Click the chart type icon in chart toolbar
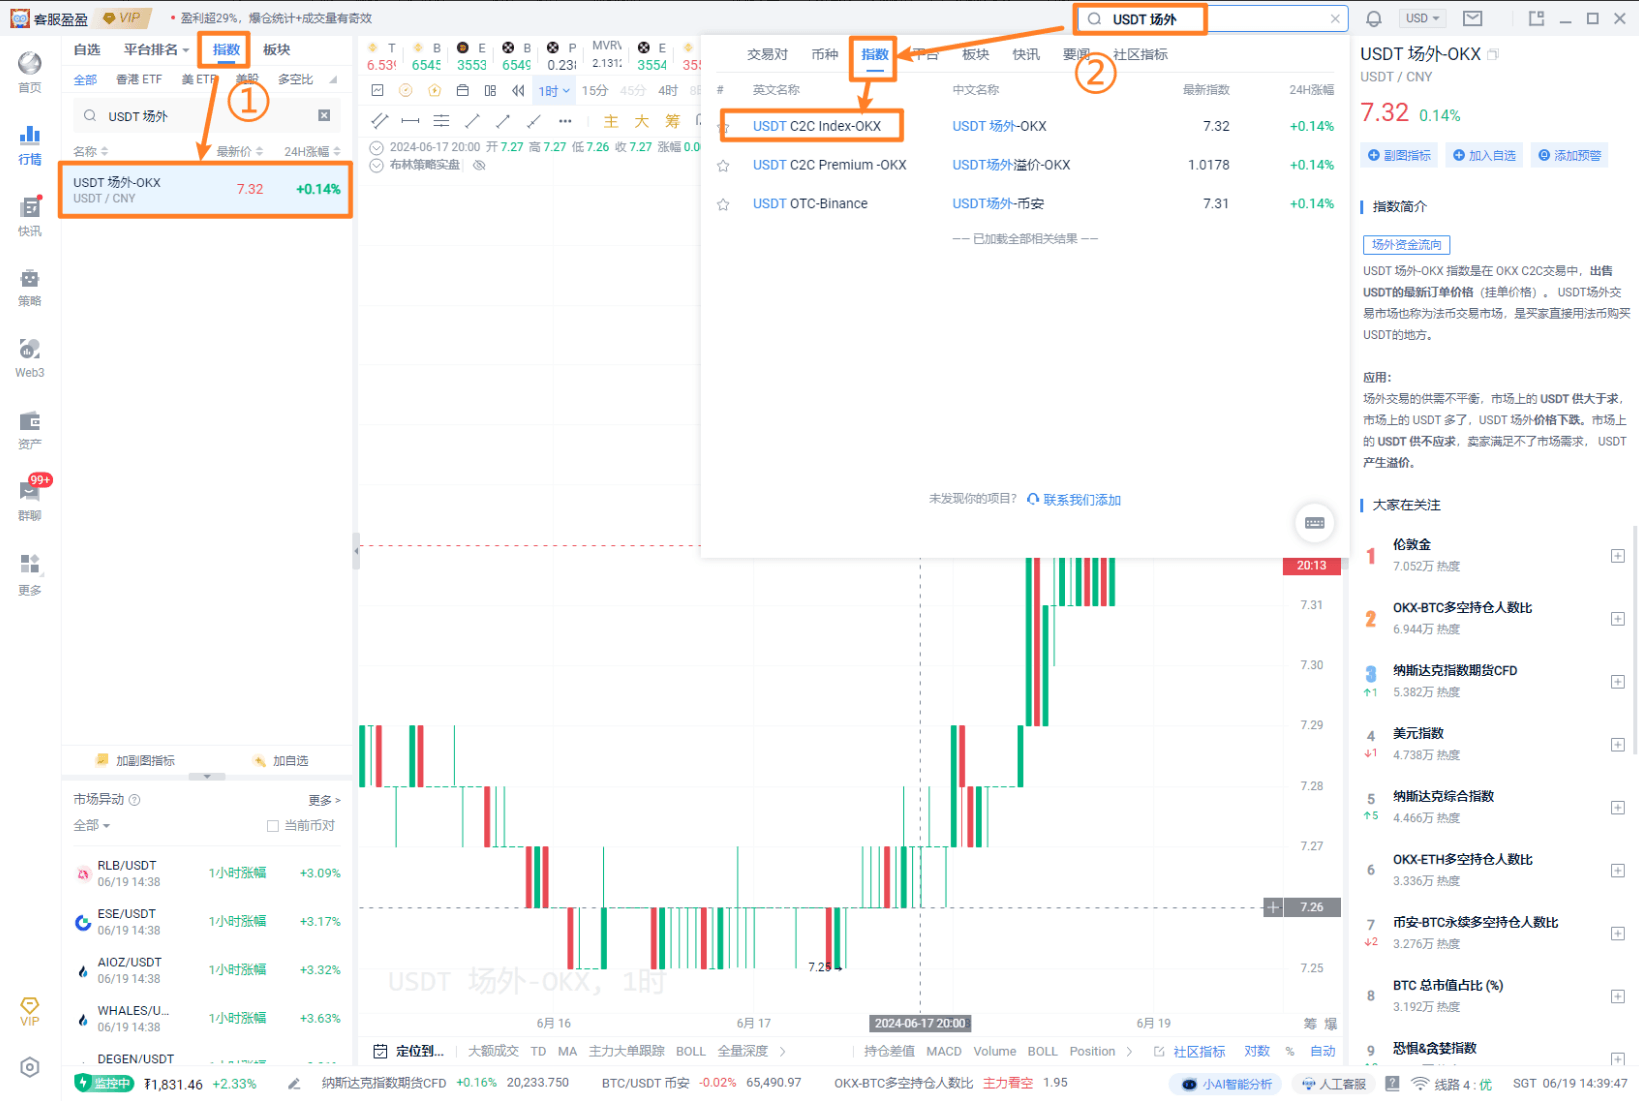 point(377,90)
